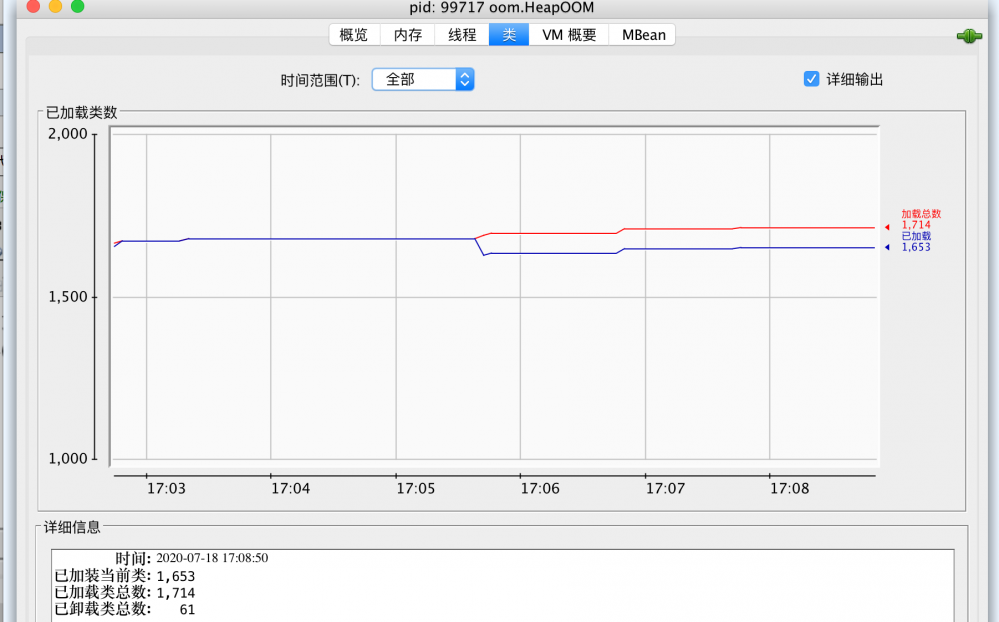Click the window title pid: 99717 oom.HeapOOM
Screen dimensions: 999x622
click(x=501, y=8)
